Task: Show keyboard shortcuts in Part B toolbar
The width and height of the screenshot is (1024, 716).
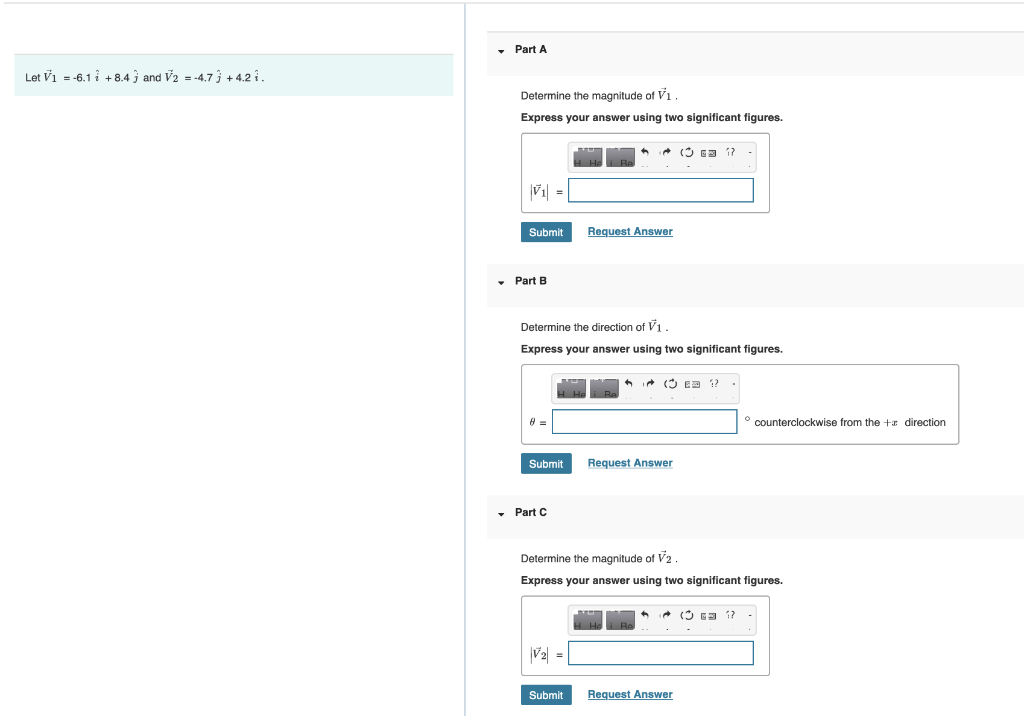Action: pyautogui.click(x=692, y=384)
